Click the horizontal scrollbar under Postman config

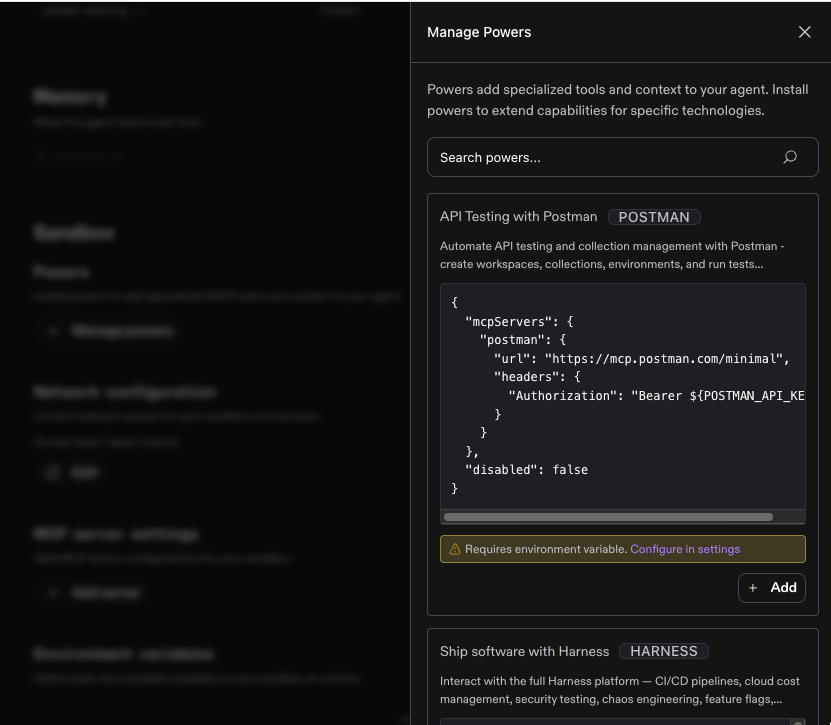[608, 517]
